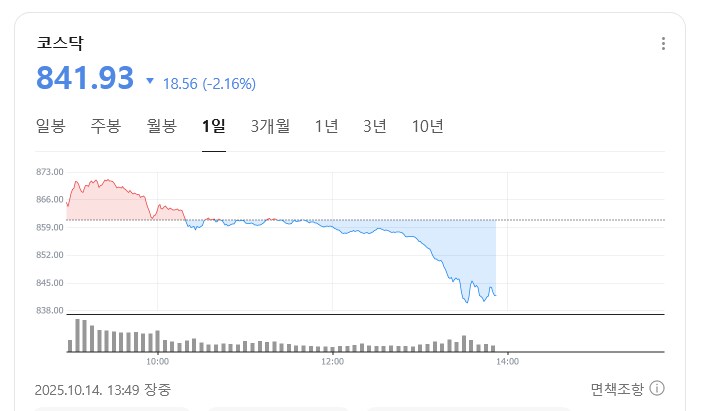Screen dimensions: 705x411
Task: Open the 월봉 monthly candle tab
Action: coord(161,126)
